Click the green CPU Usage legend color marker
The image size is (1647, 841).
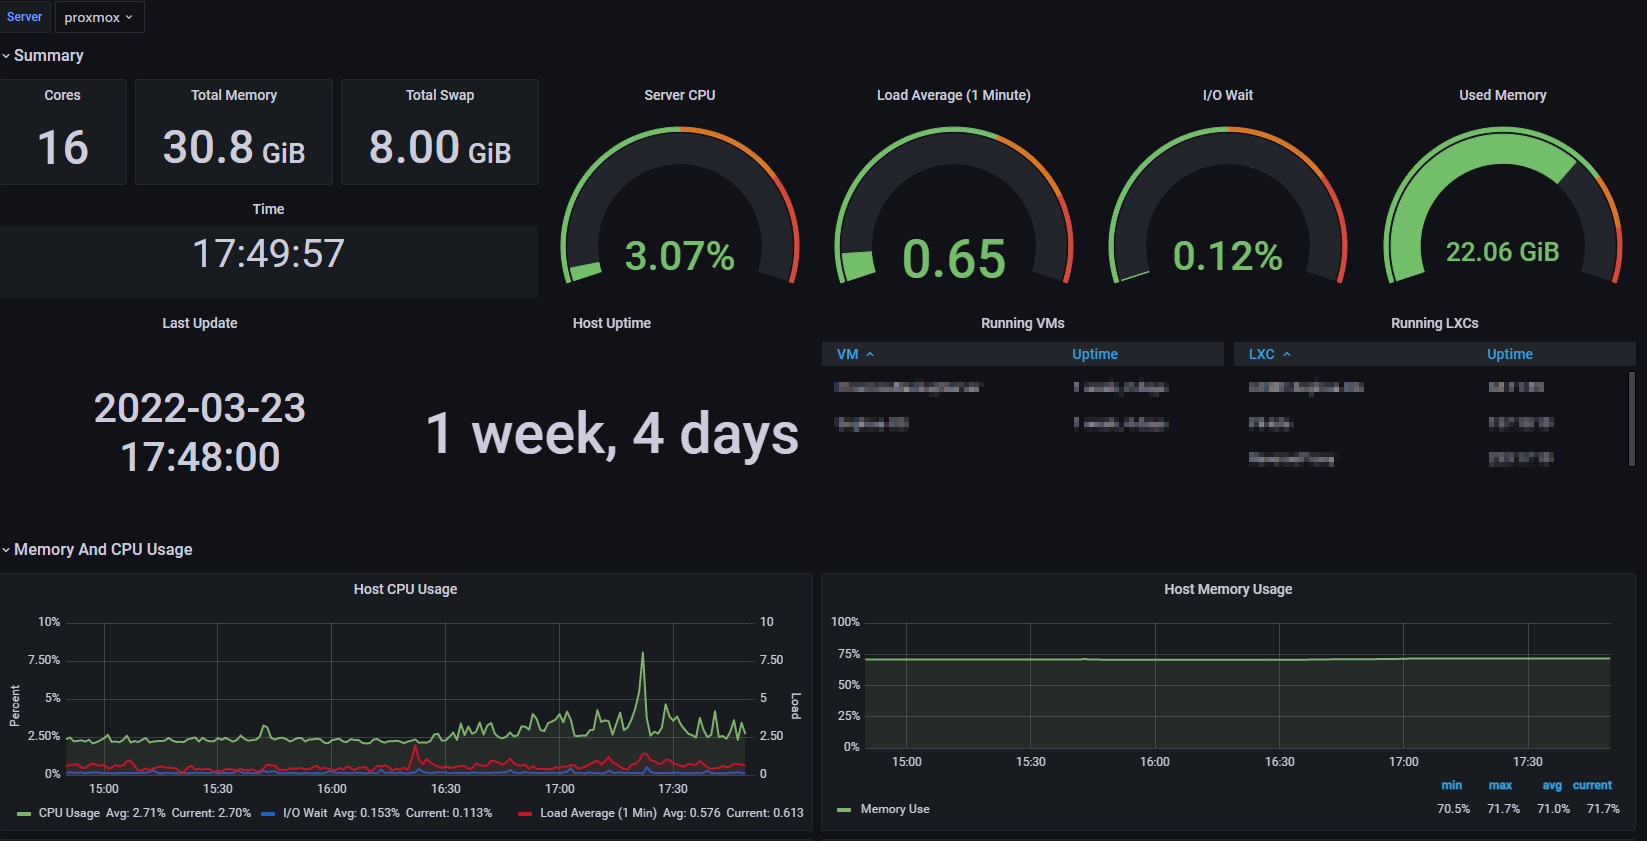coord(24,814)
